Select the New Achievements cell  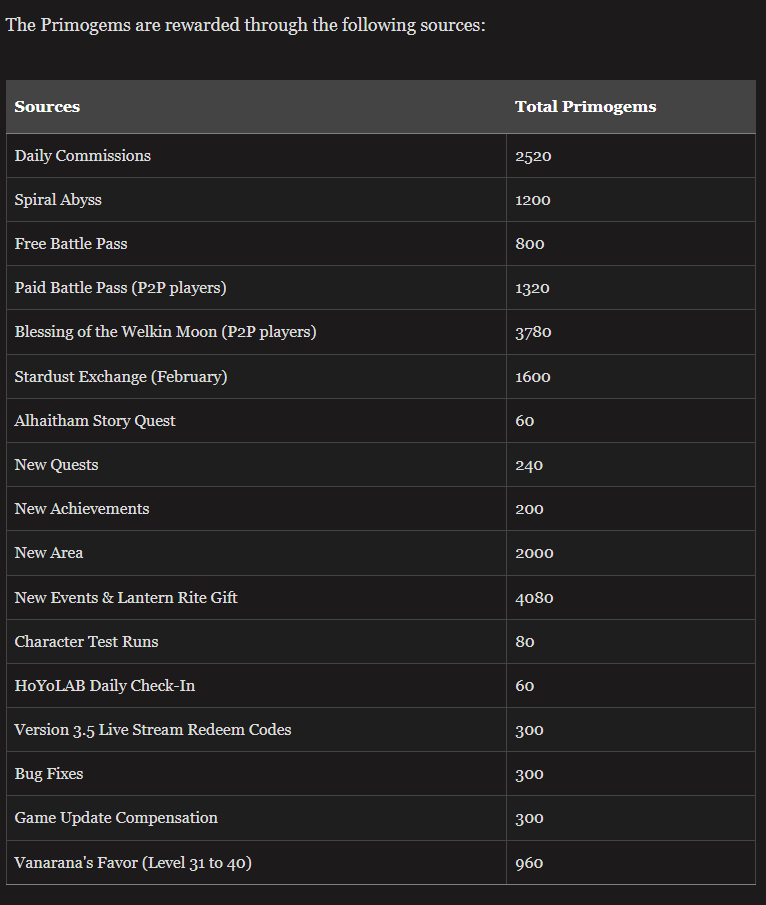point(256,508)
